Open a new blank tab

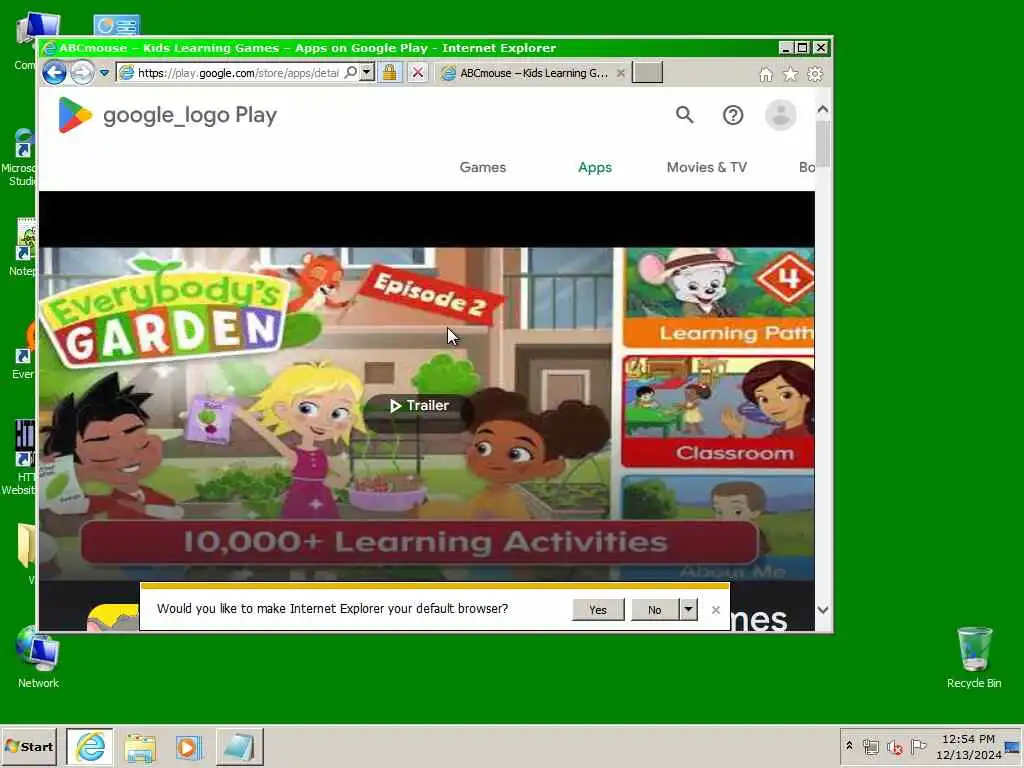pyautogui.click(x=648, y=72)
